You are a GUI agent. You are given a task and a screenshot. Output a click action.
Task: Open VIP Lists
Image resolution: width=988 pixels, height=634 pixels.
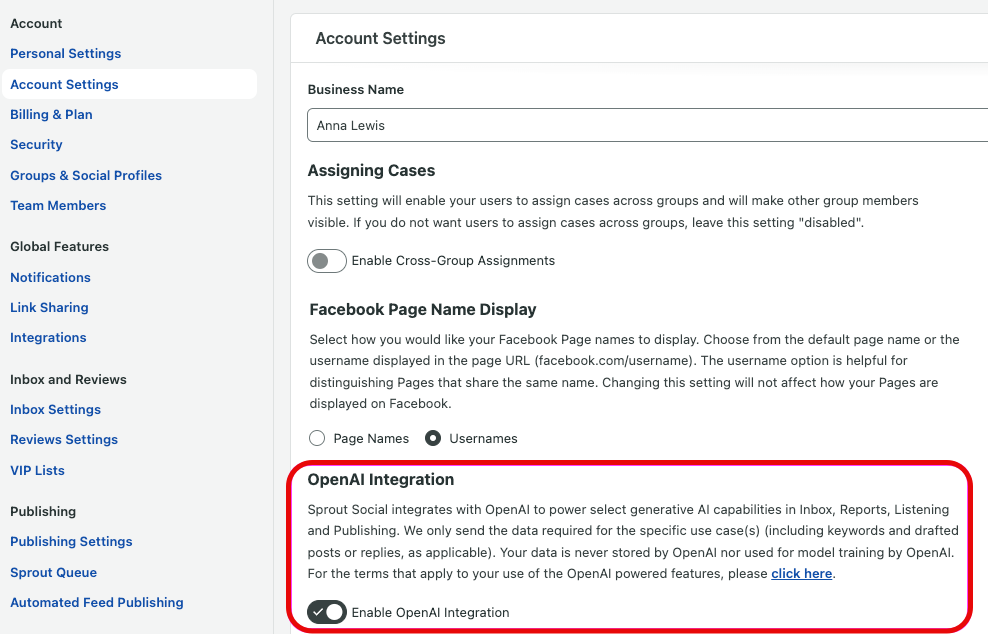(x=37, y=471)
